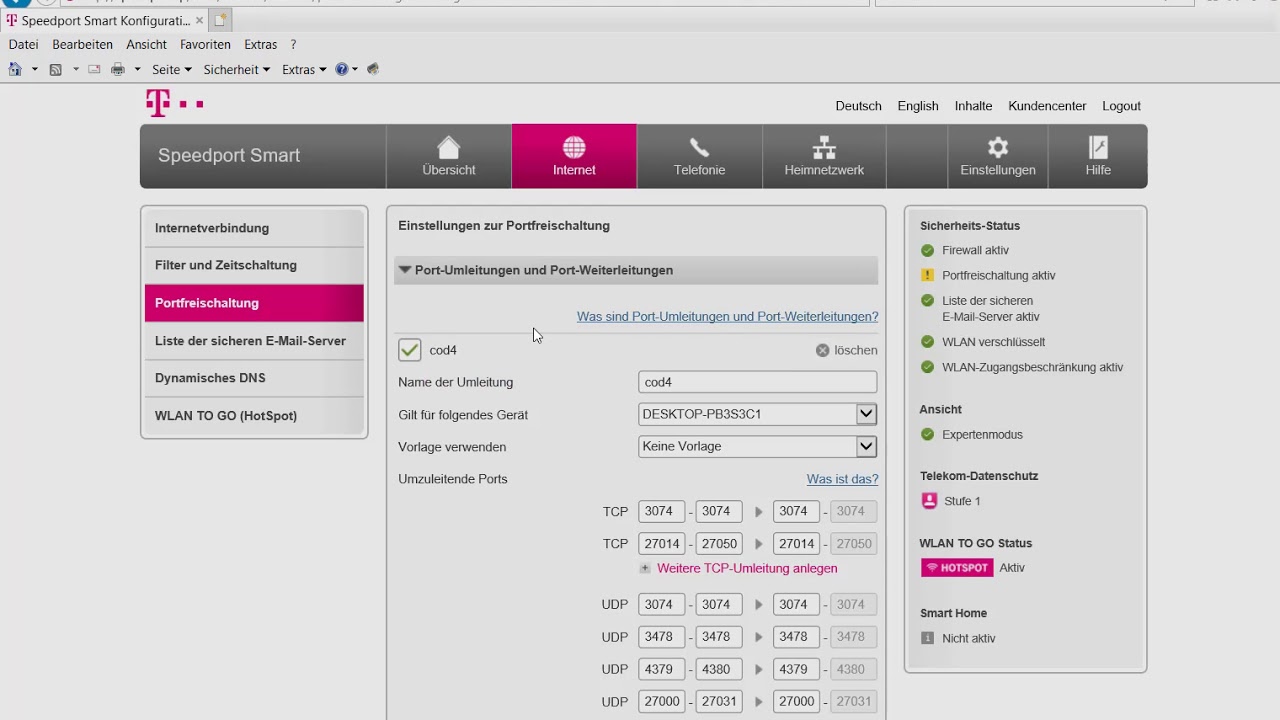The height and width of the screenshot is (720, 1280).
Task: Open the Favoriten menu
Action: tap(205, 44)
